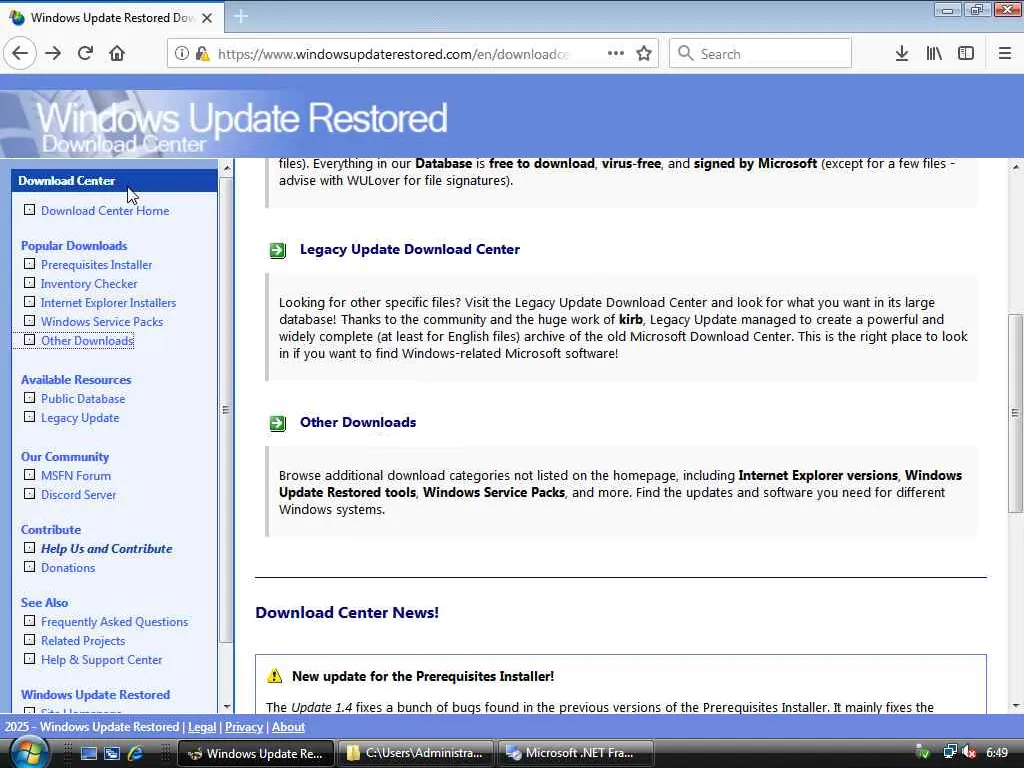Open Internet Explorer Installers in the sidebar

108,303
